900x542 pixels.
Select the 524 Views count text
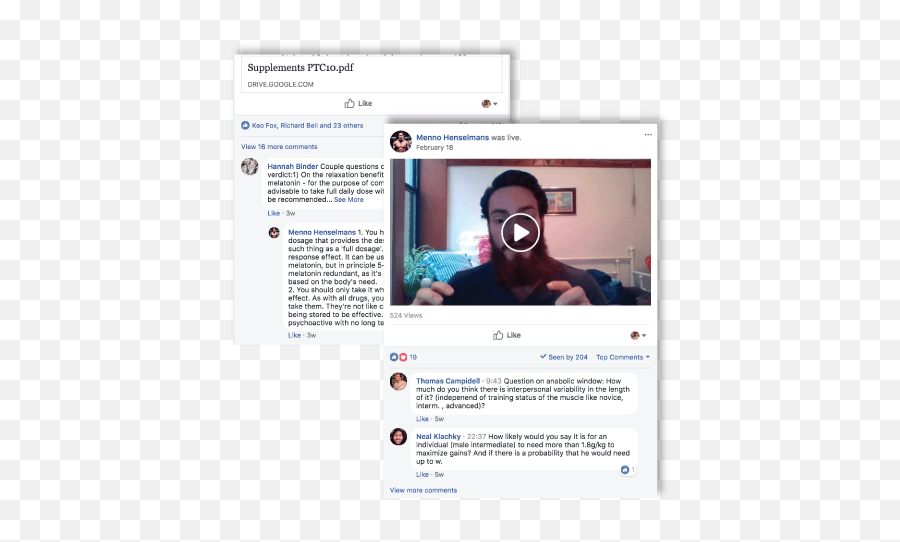point(406,316)
